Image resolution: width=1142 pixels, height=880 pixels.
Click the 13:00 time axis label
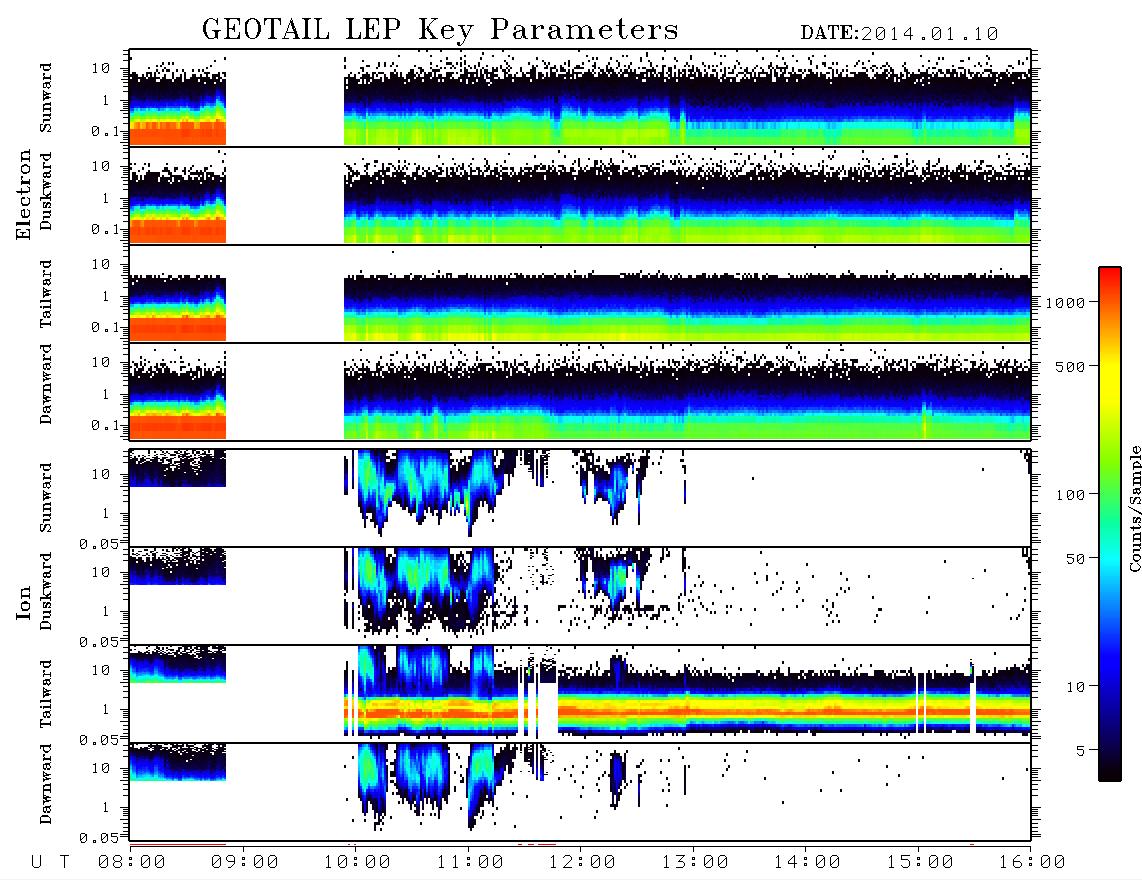[x=695, y=862]
